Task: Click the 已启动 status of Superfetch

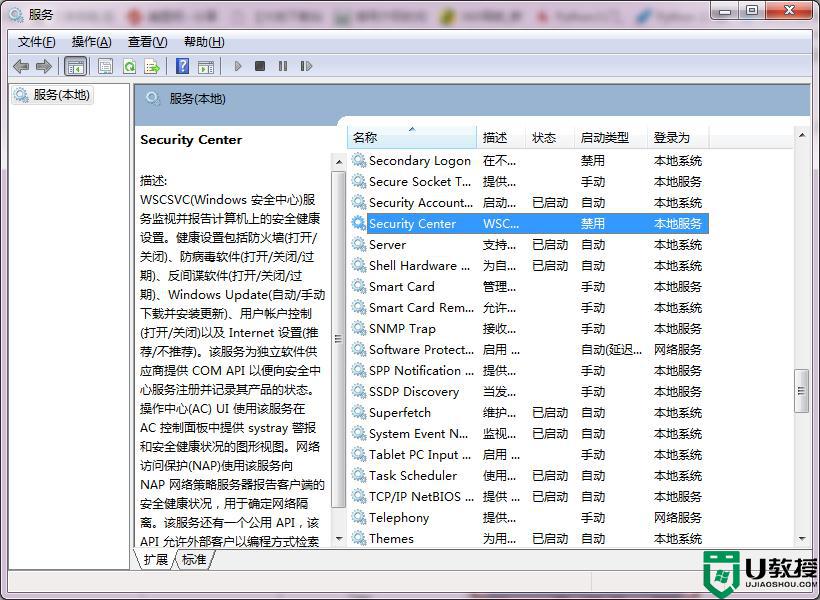Action: click(550, 413)
